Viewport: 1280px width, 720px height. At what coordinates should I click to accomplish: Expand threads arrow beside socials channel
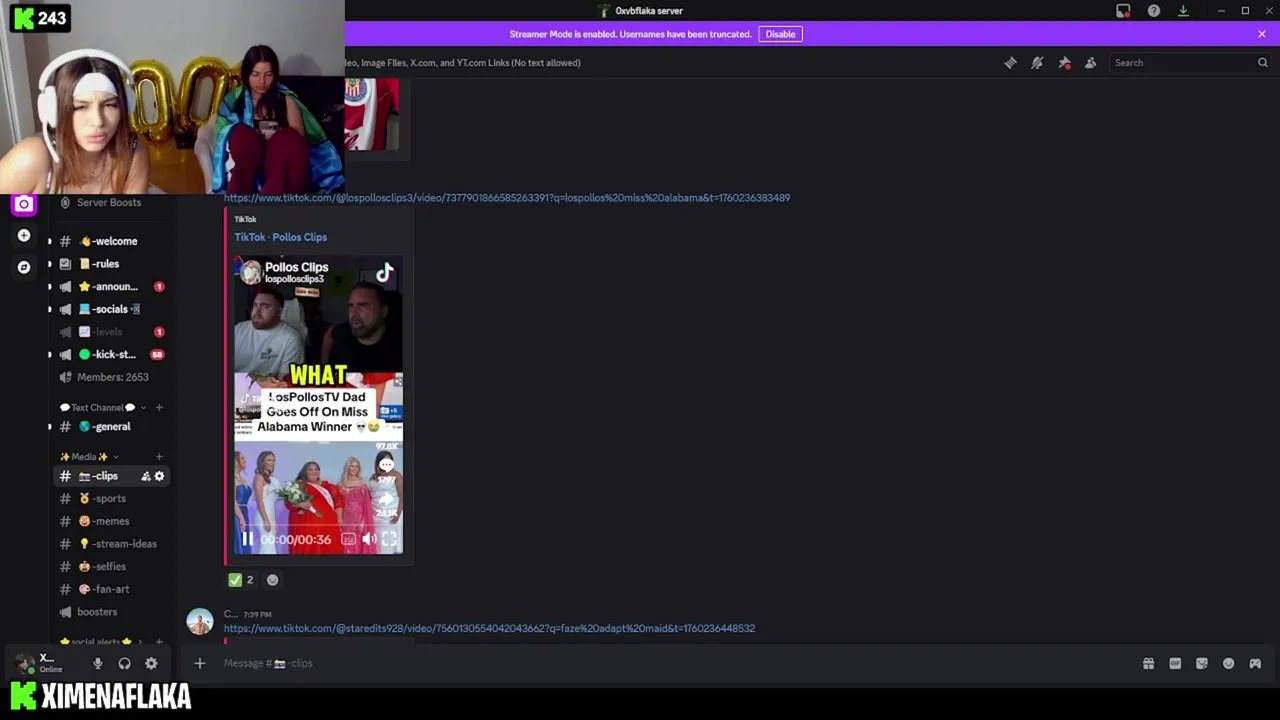(x=49, y=309)
